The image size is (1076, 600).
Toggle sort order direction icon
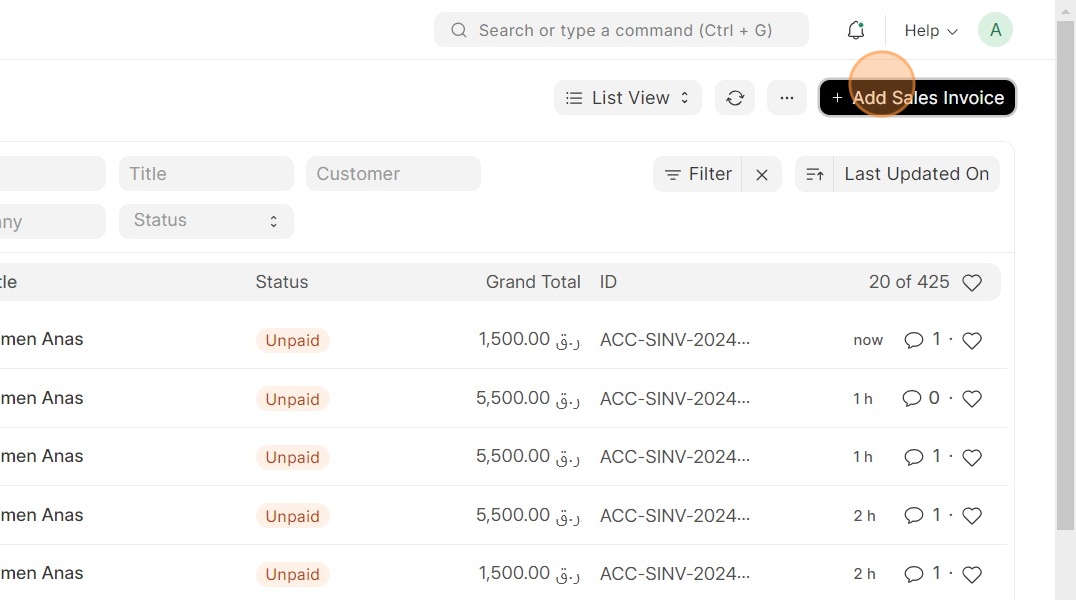coord(815,175)
